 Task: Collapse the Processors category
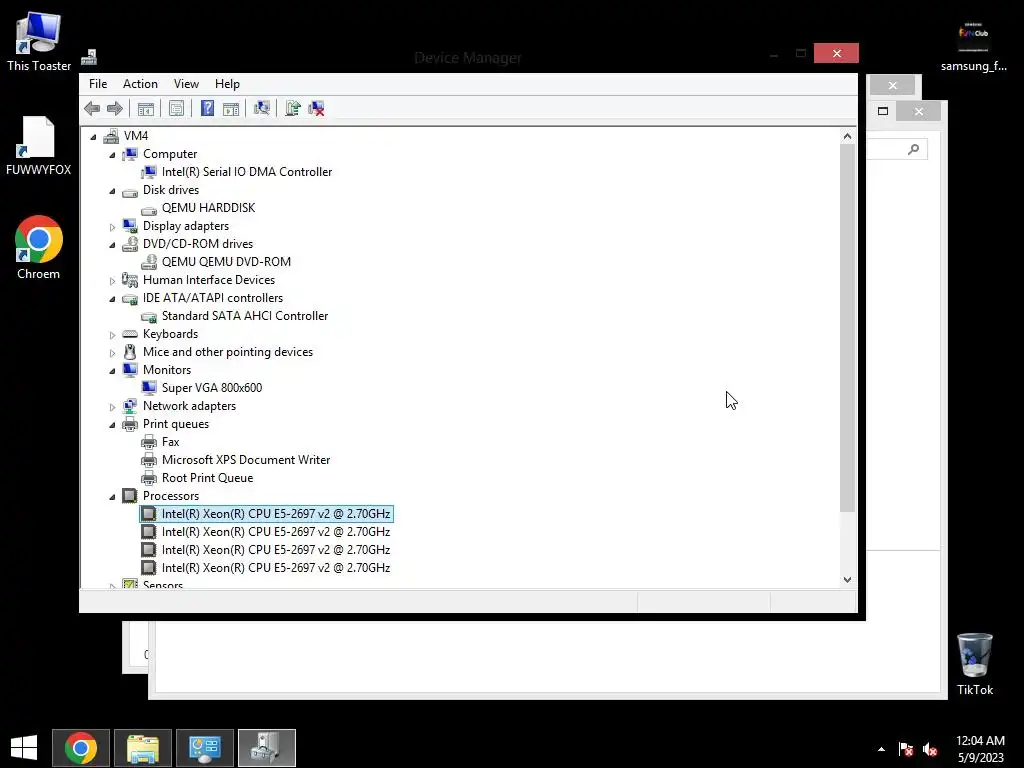pyautogui.click(x=112, y=497)
